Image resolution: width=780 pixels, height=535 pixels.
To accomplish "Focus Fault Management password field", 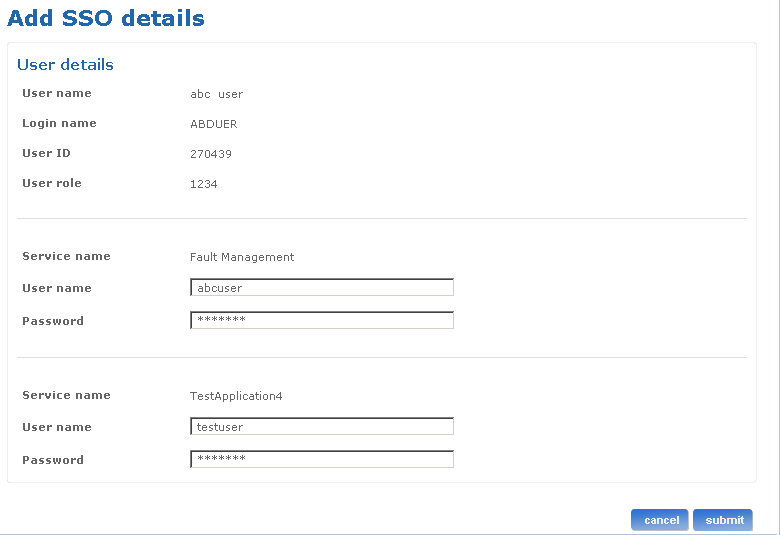I will coord(322,320).
